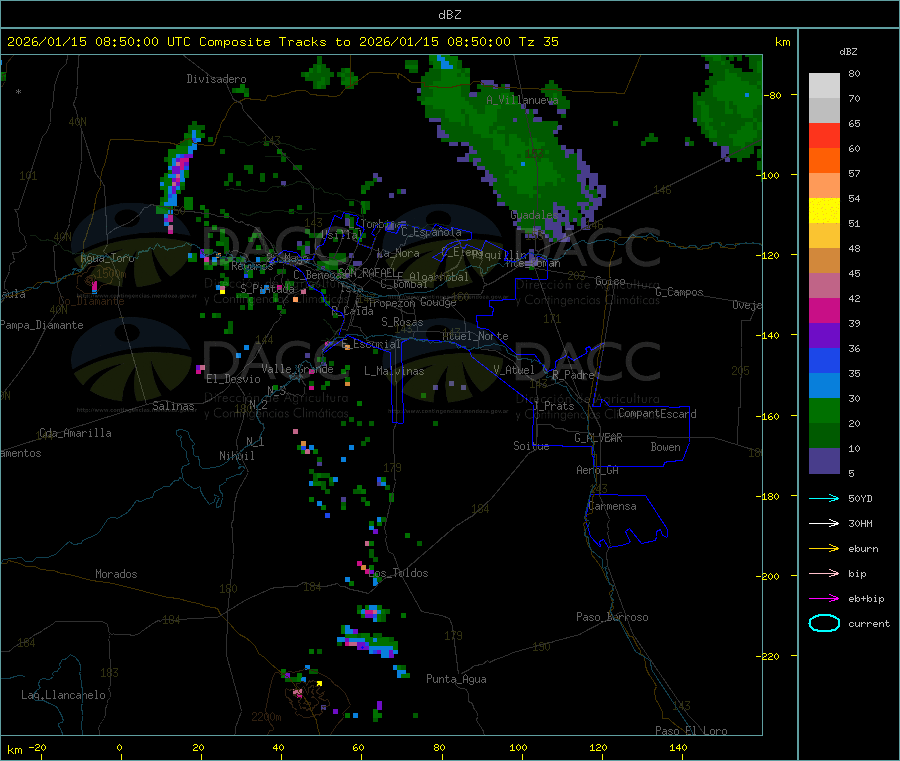The image size is (900, 761).
Task: Select the dark orange 60 dBZ swatch
Action: (x=824, y=161)
